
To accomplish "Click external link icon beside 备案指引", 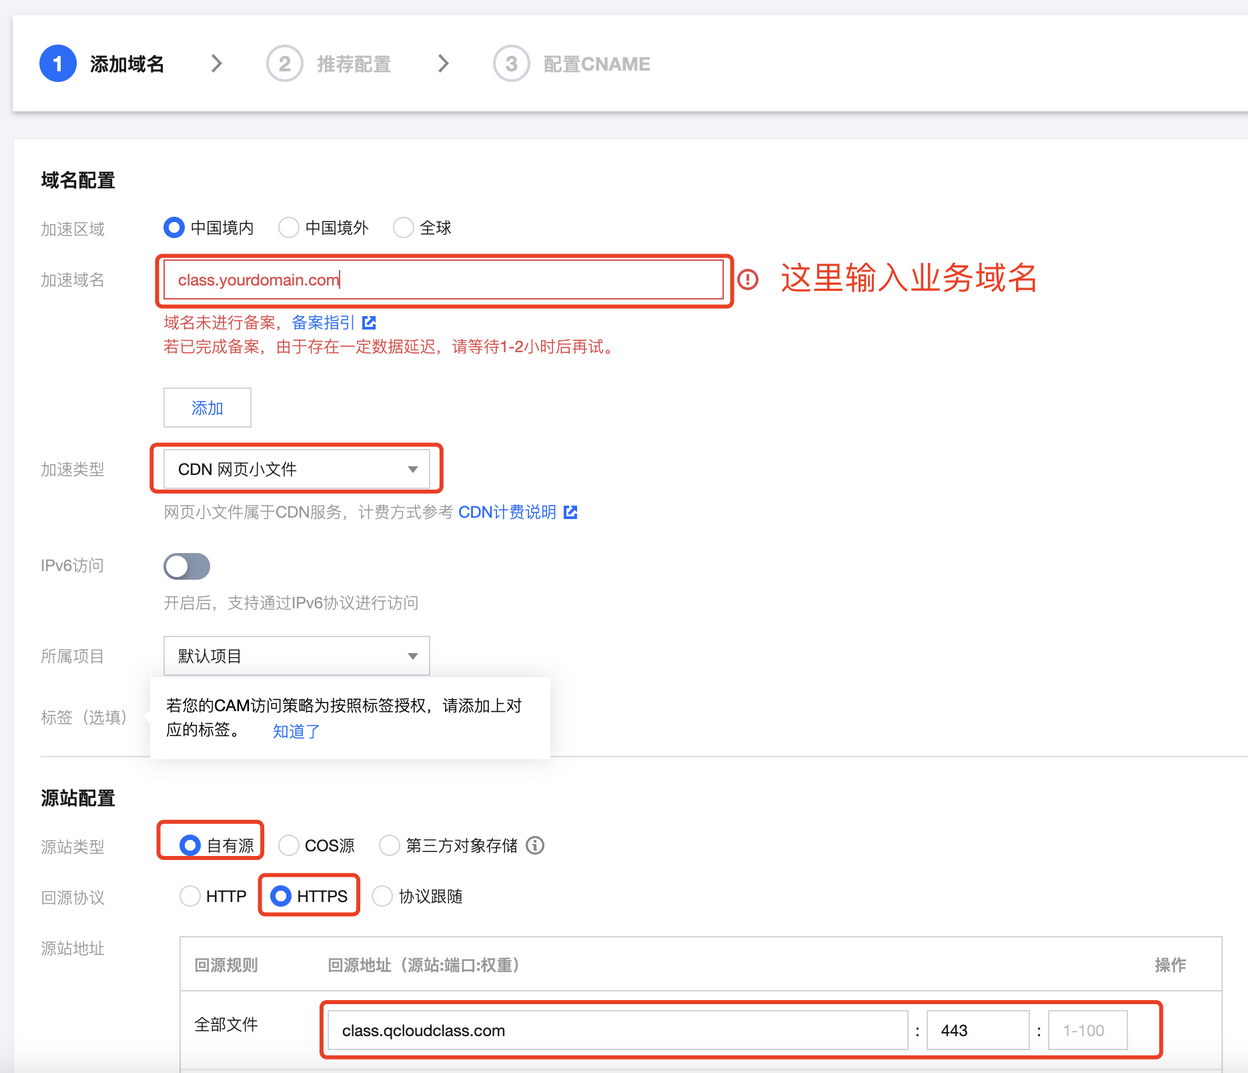I will click(369, 323).
